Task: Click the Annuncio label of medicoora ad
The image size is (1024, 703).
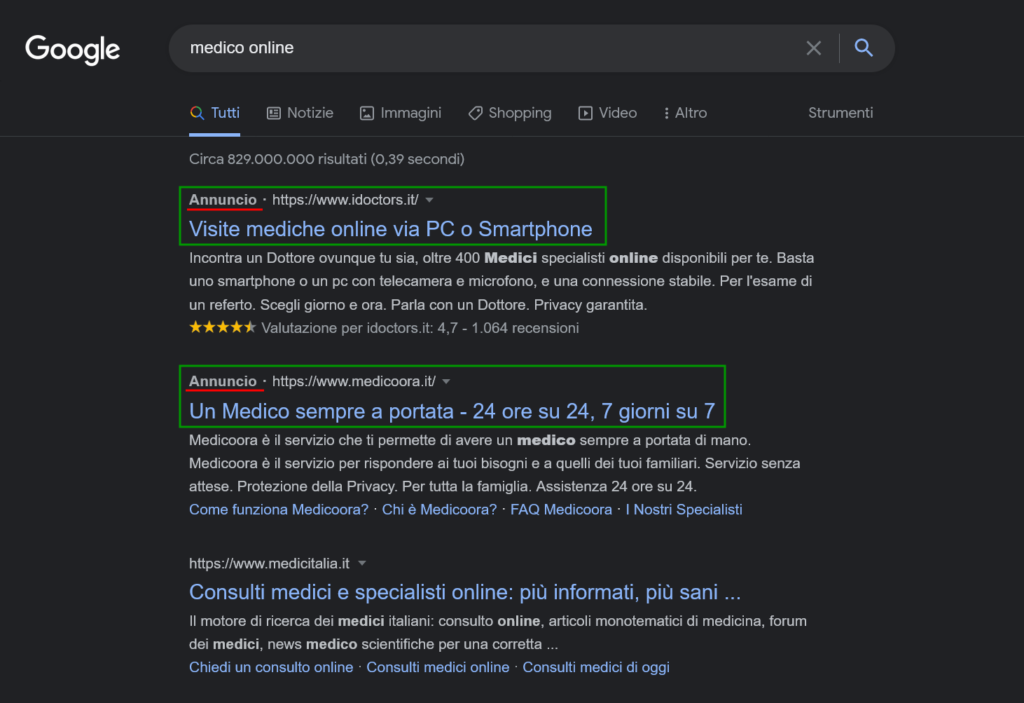Action: 223,382
